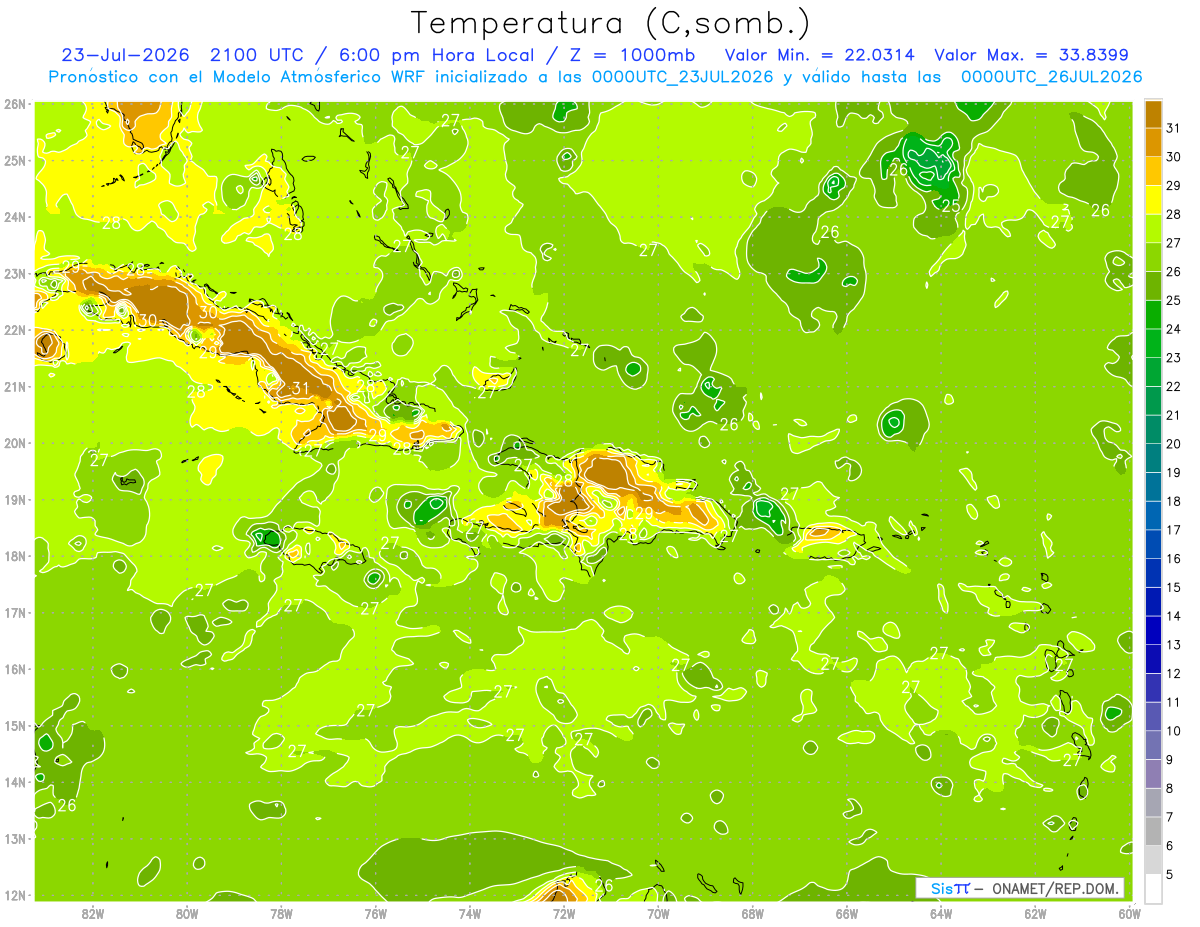Click the '68W' longitude axis label
Screen dimensions: 1200x927
pos(752,912)
